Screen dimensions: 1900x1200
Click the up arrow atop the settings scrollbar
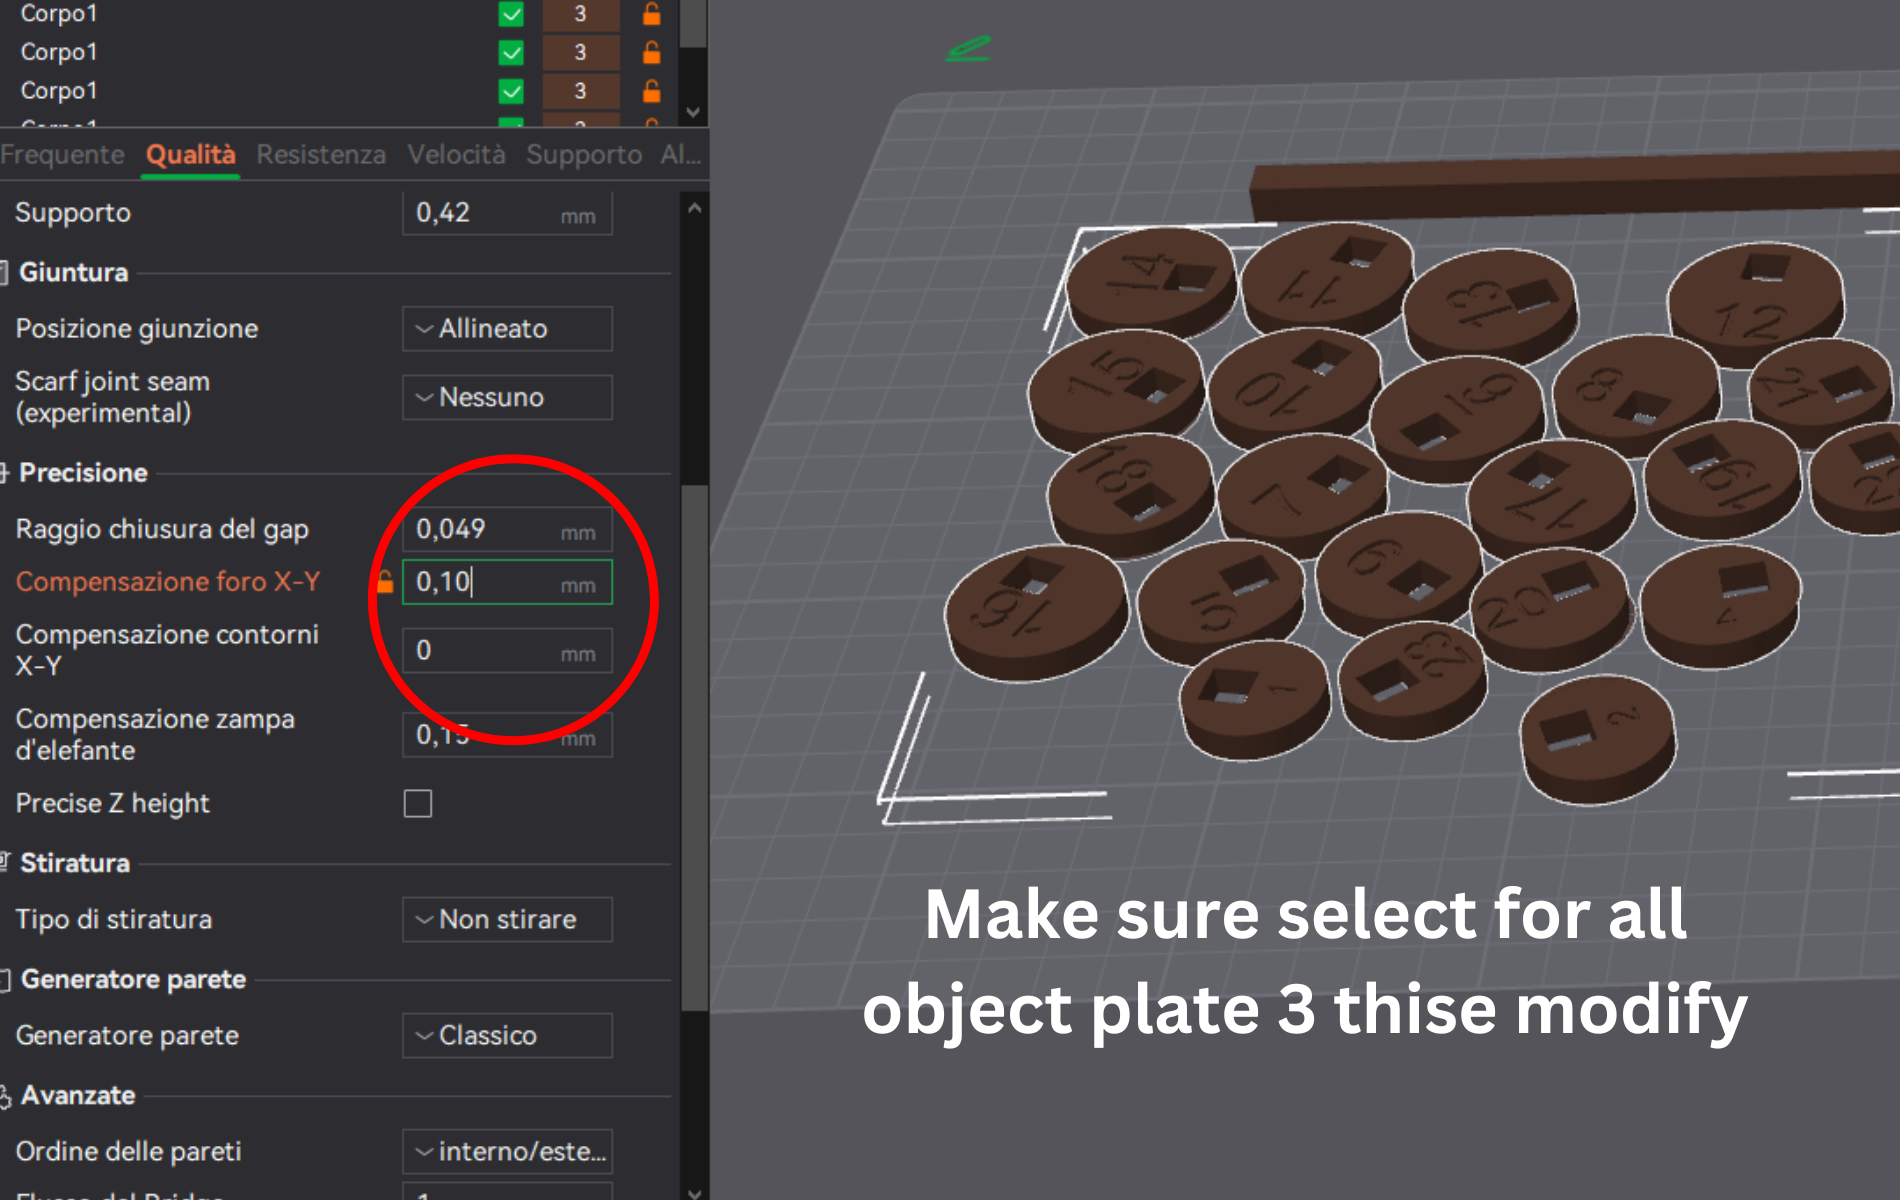694,209
